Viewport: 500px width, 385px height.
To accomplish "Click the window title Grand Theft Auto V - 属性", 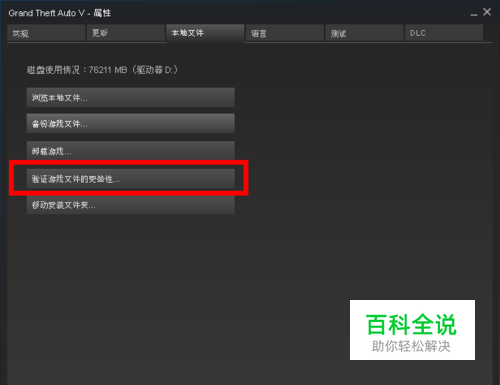I will point(59,13).
